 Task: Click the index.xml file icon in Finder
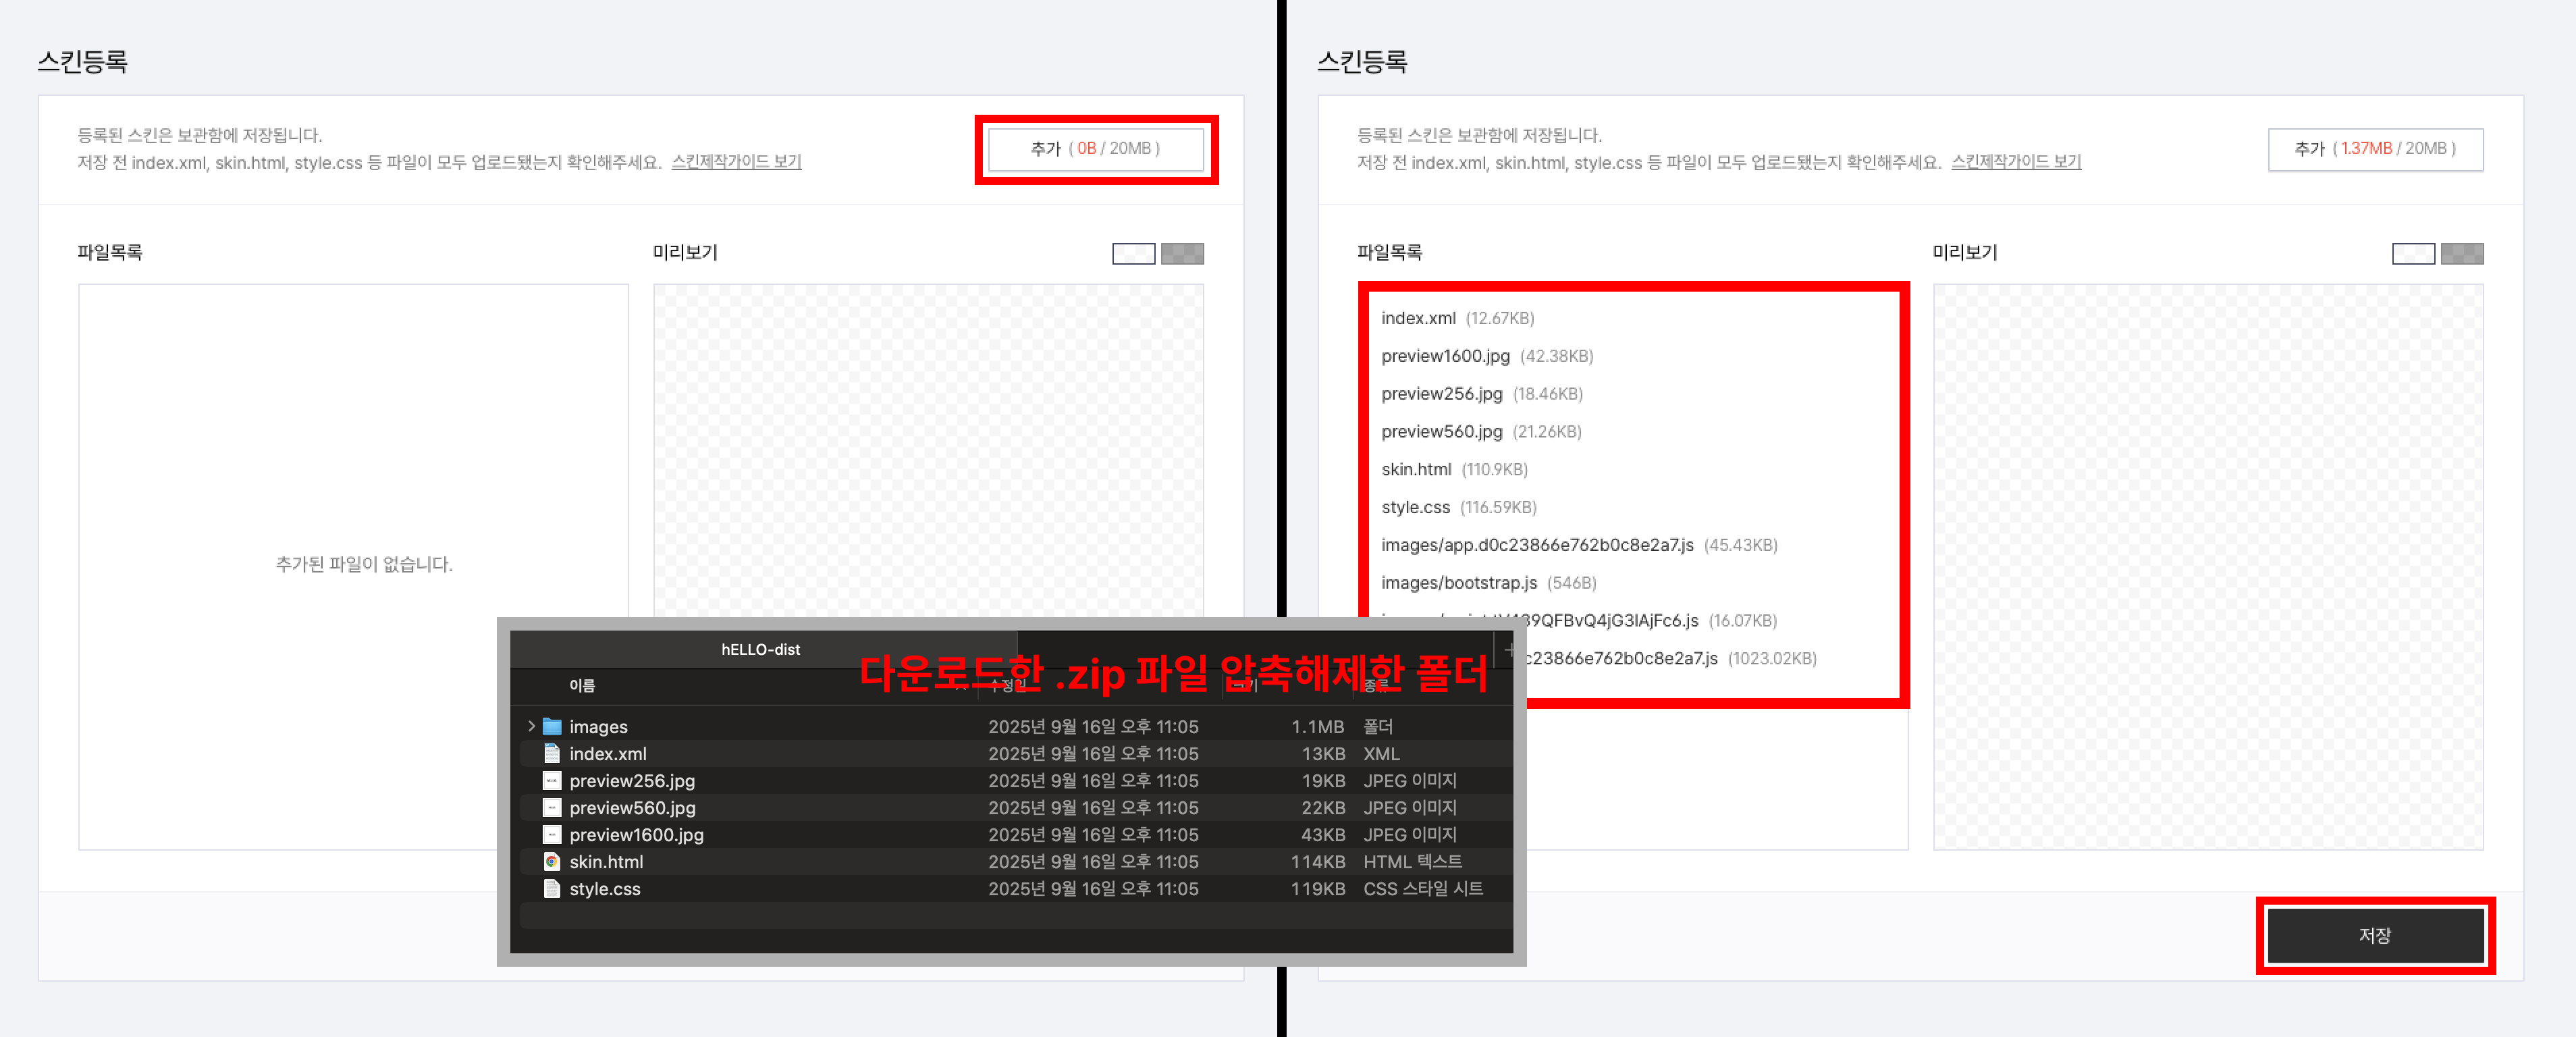(552, 754)
